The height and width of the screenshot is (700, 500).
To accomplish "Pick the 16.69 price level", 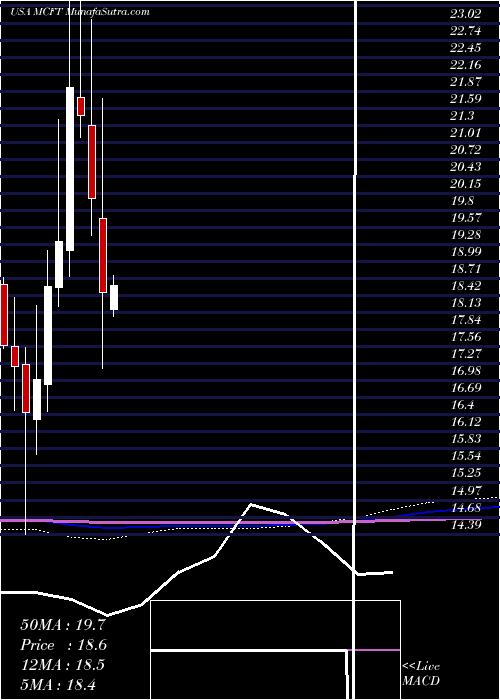I will 466,388.
